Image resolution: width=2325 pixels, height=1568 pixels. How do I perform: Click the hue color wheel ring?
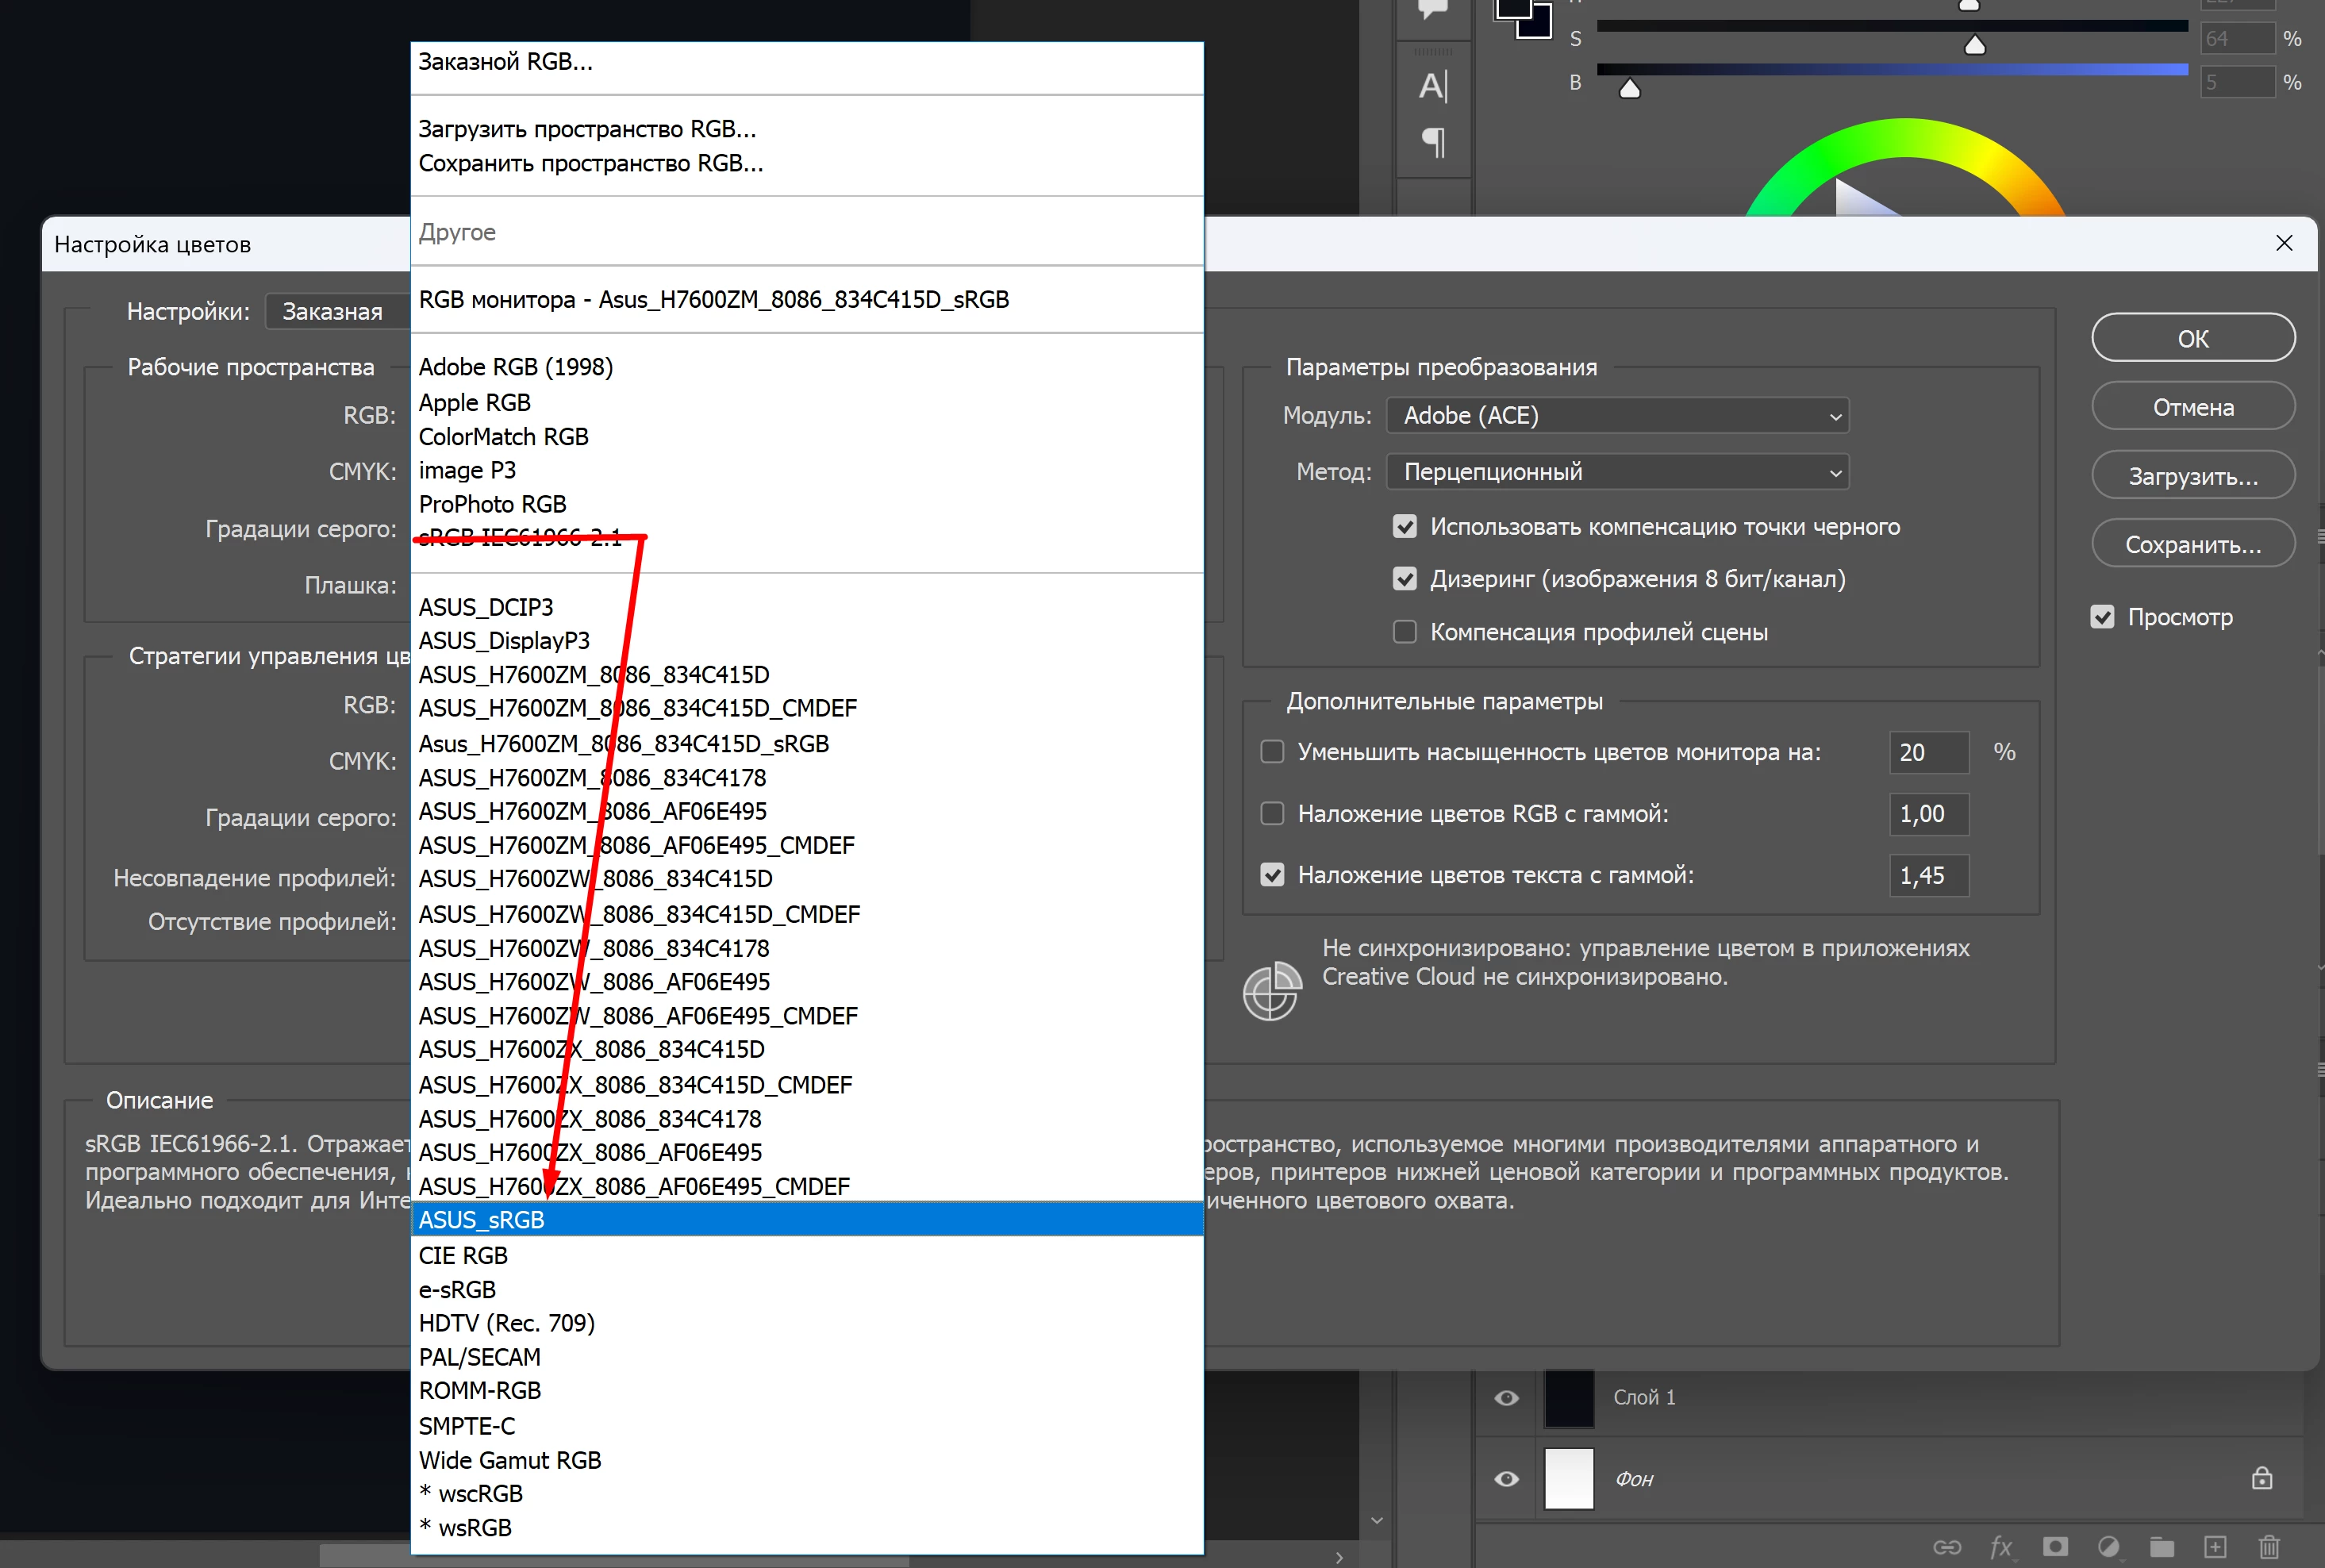pos(1905,138)
